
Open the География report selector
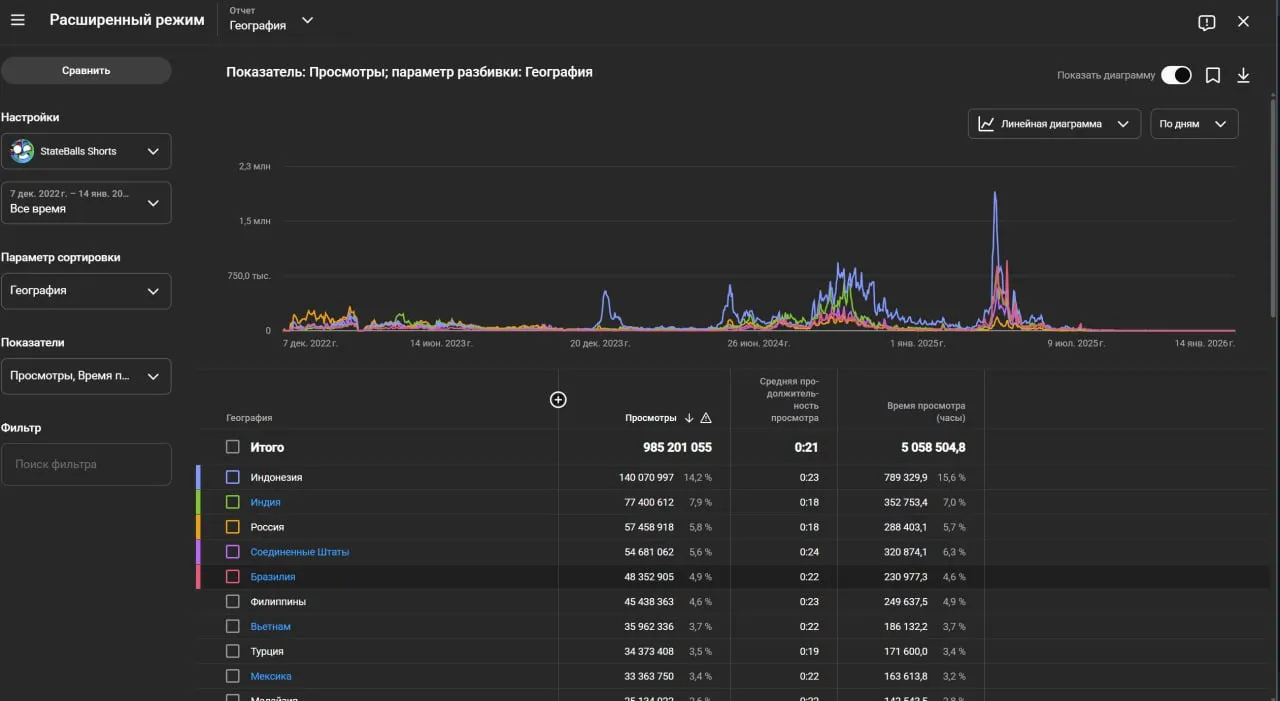272,20
